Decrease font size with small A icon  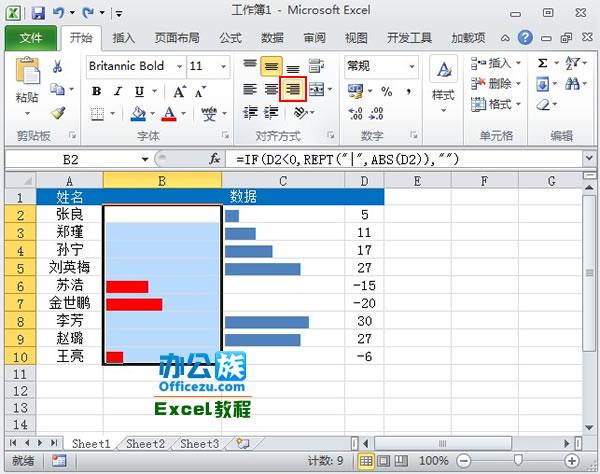(200, 92)
